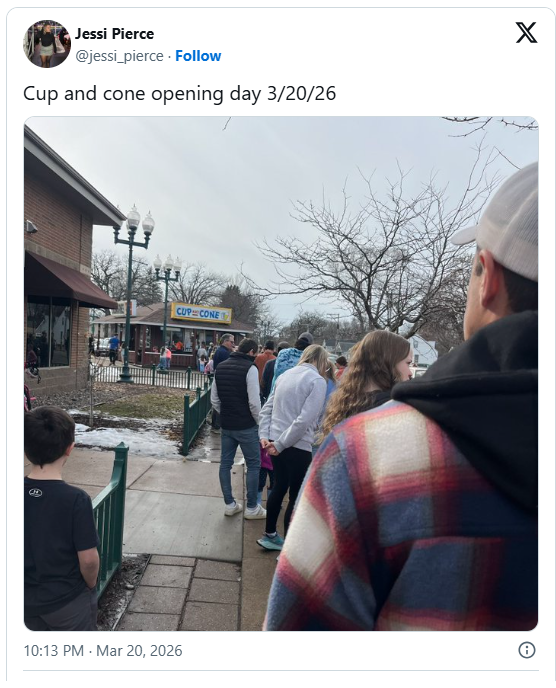The image size is (556, 688).
Task: Click the Cup and Cone sign in photo
Action: tap(201, 313)
